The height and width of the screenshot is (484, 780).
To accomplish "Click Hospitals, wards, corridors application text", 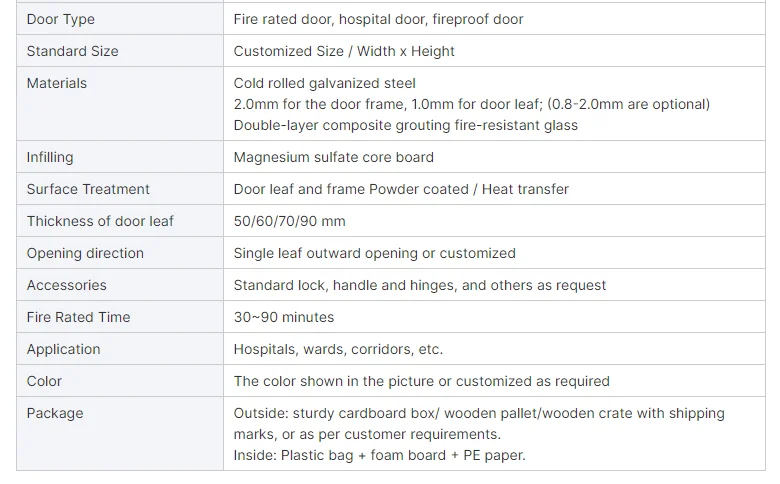I will [338, 349].
